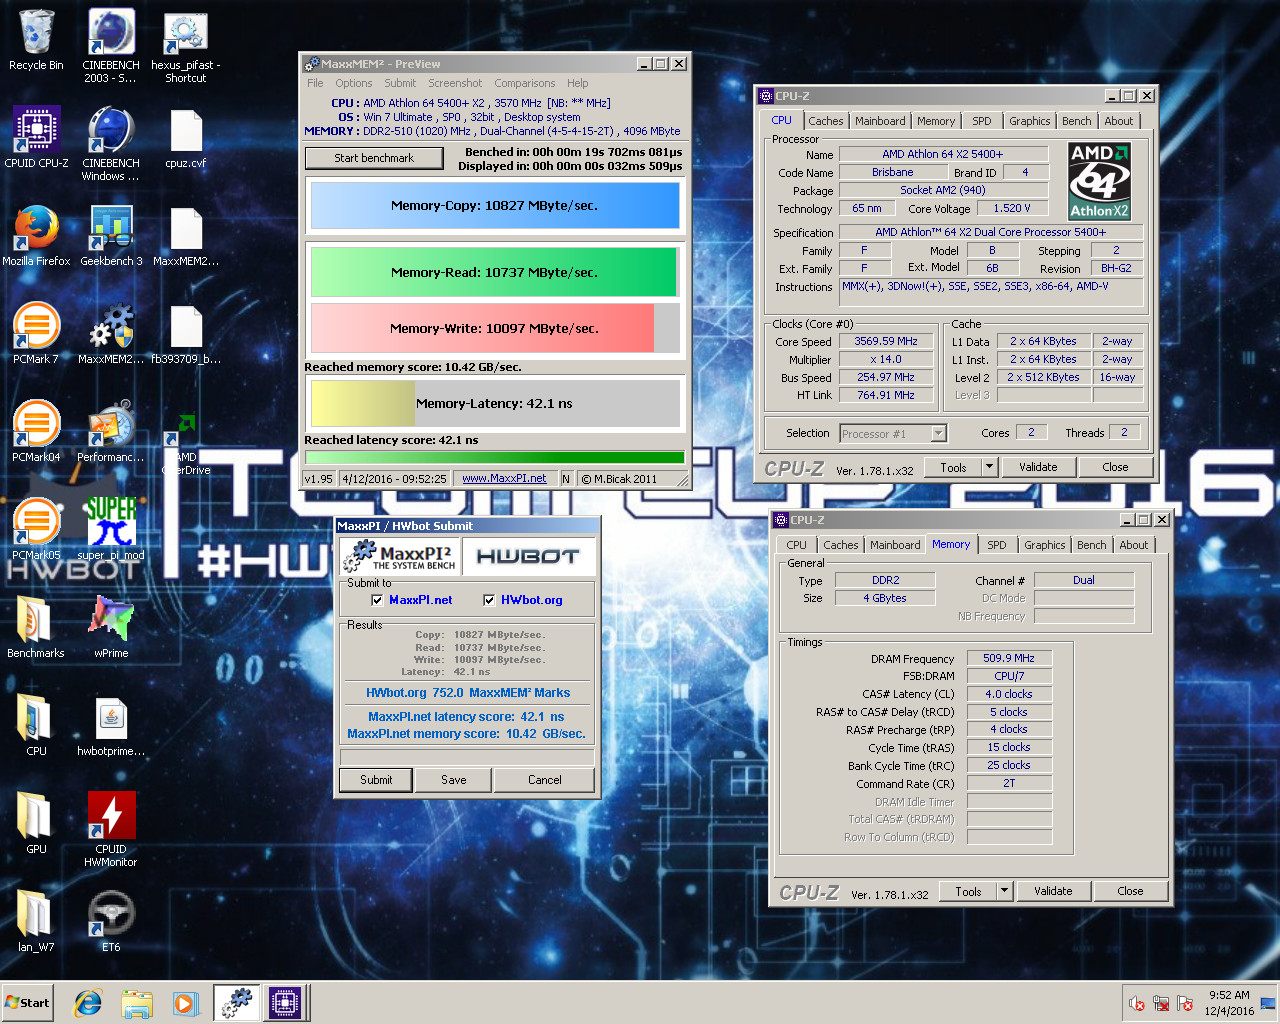The image size is (1280, 1024).
Task: Switch to Caches tab in top CPU-Z
Action: pyautogui.click(x=825, y=121)
